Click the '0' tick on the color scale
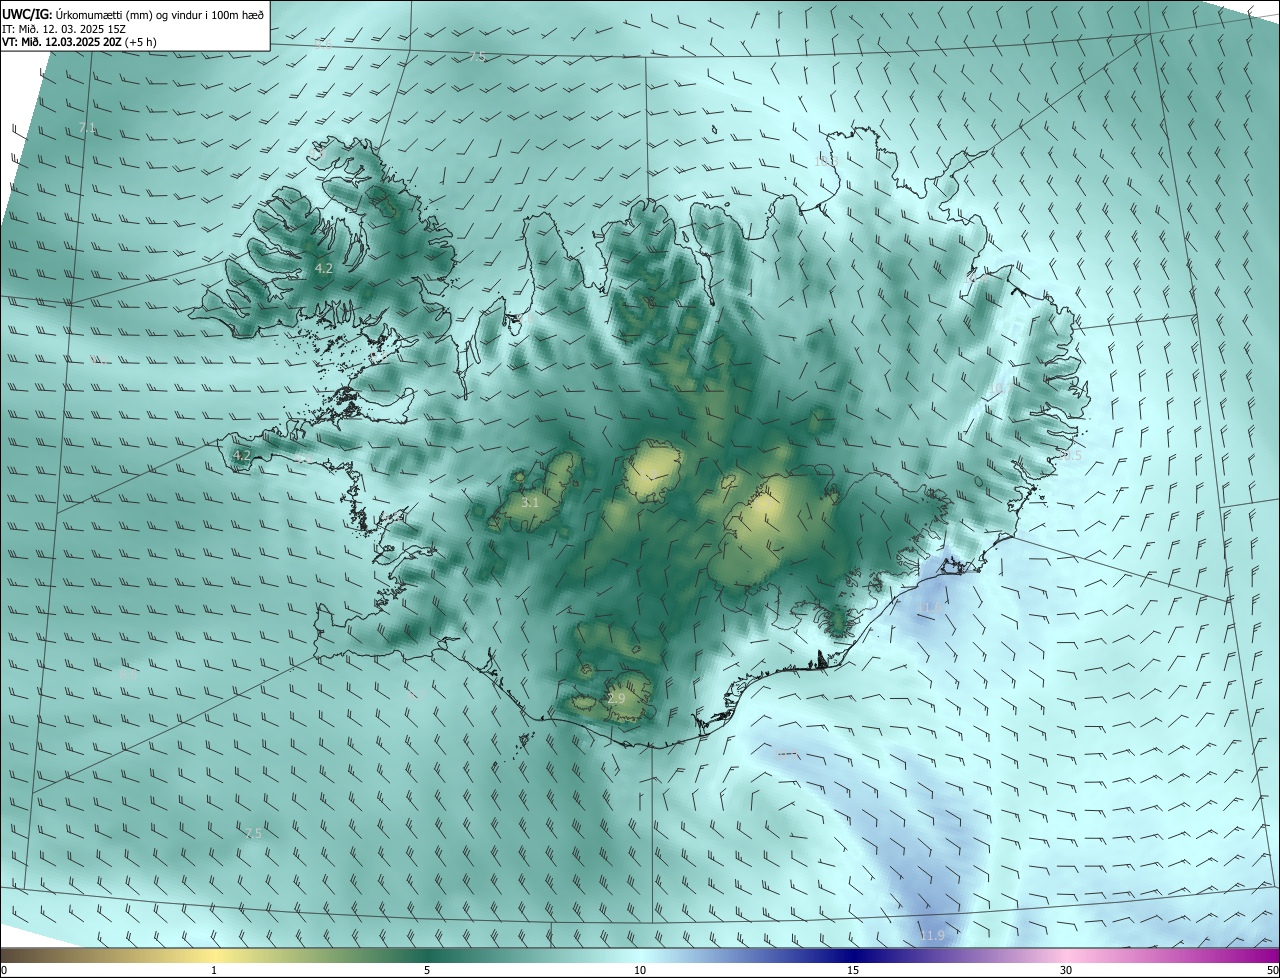The width and height of the screenshot is (1280, 978). [x=4, y=970]
